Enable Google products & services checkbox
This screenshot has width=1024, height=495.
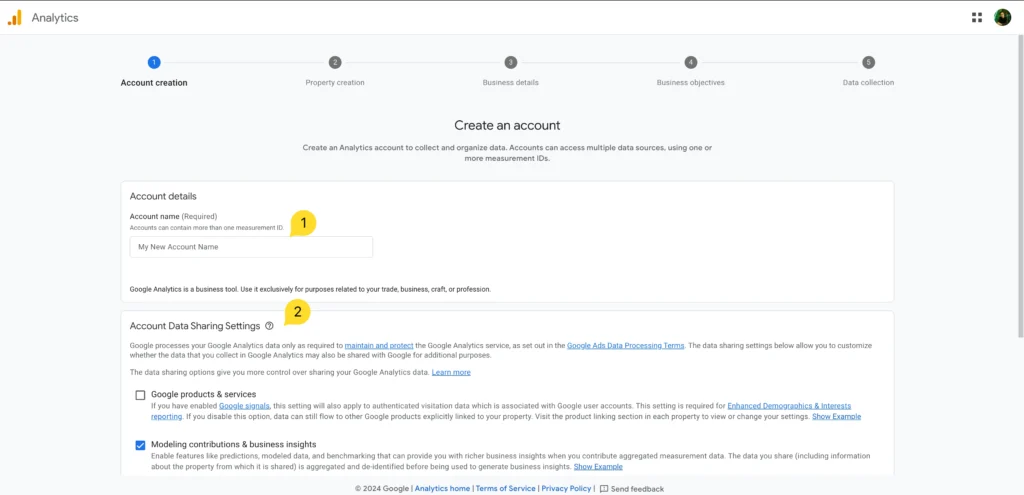140,395
